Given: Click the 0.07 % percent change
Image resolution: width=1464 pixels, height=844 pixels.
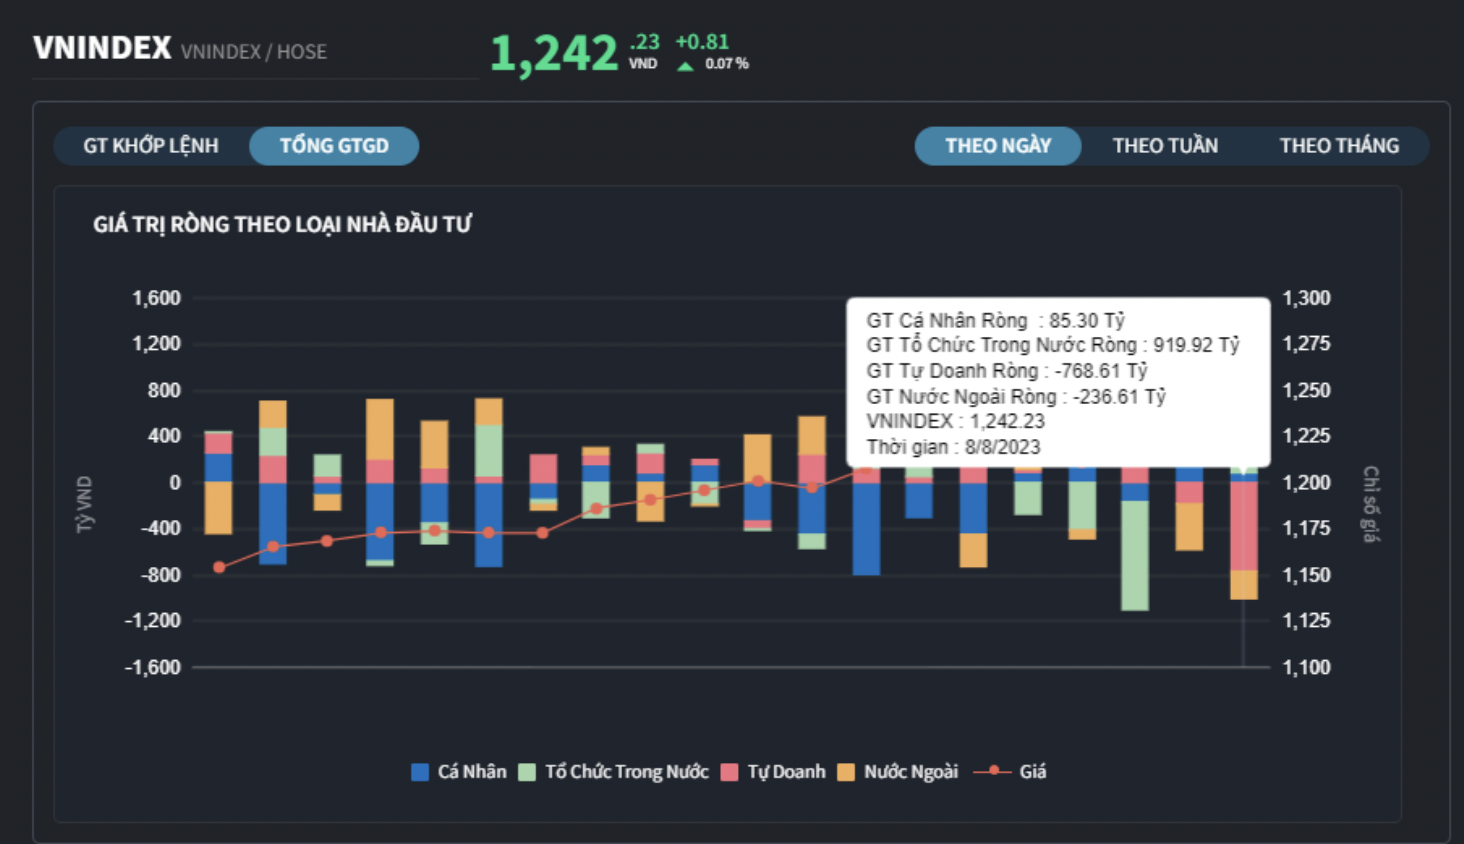Looking at the screenshot, I should [x=727, y=64].
